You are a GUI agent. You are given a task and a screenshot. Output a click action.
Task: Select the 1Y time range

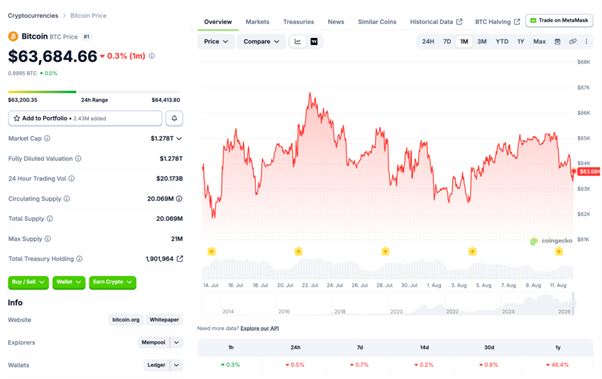[x=521, y=41]
